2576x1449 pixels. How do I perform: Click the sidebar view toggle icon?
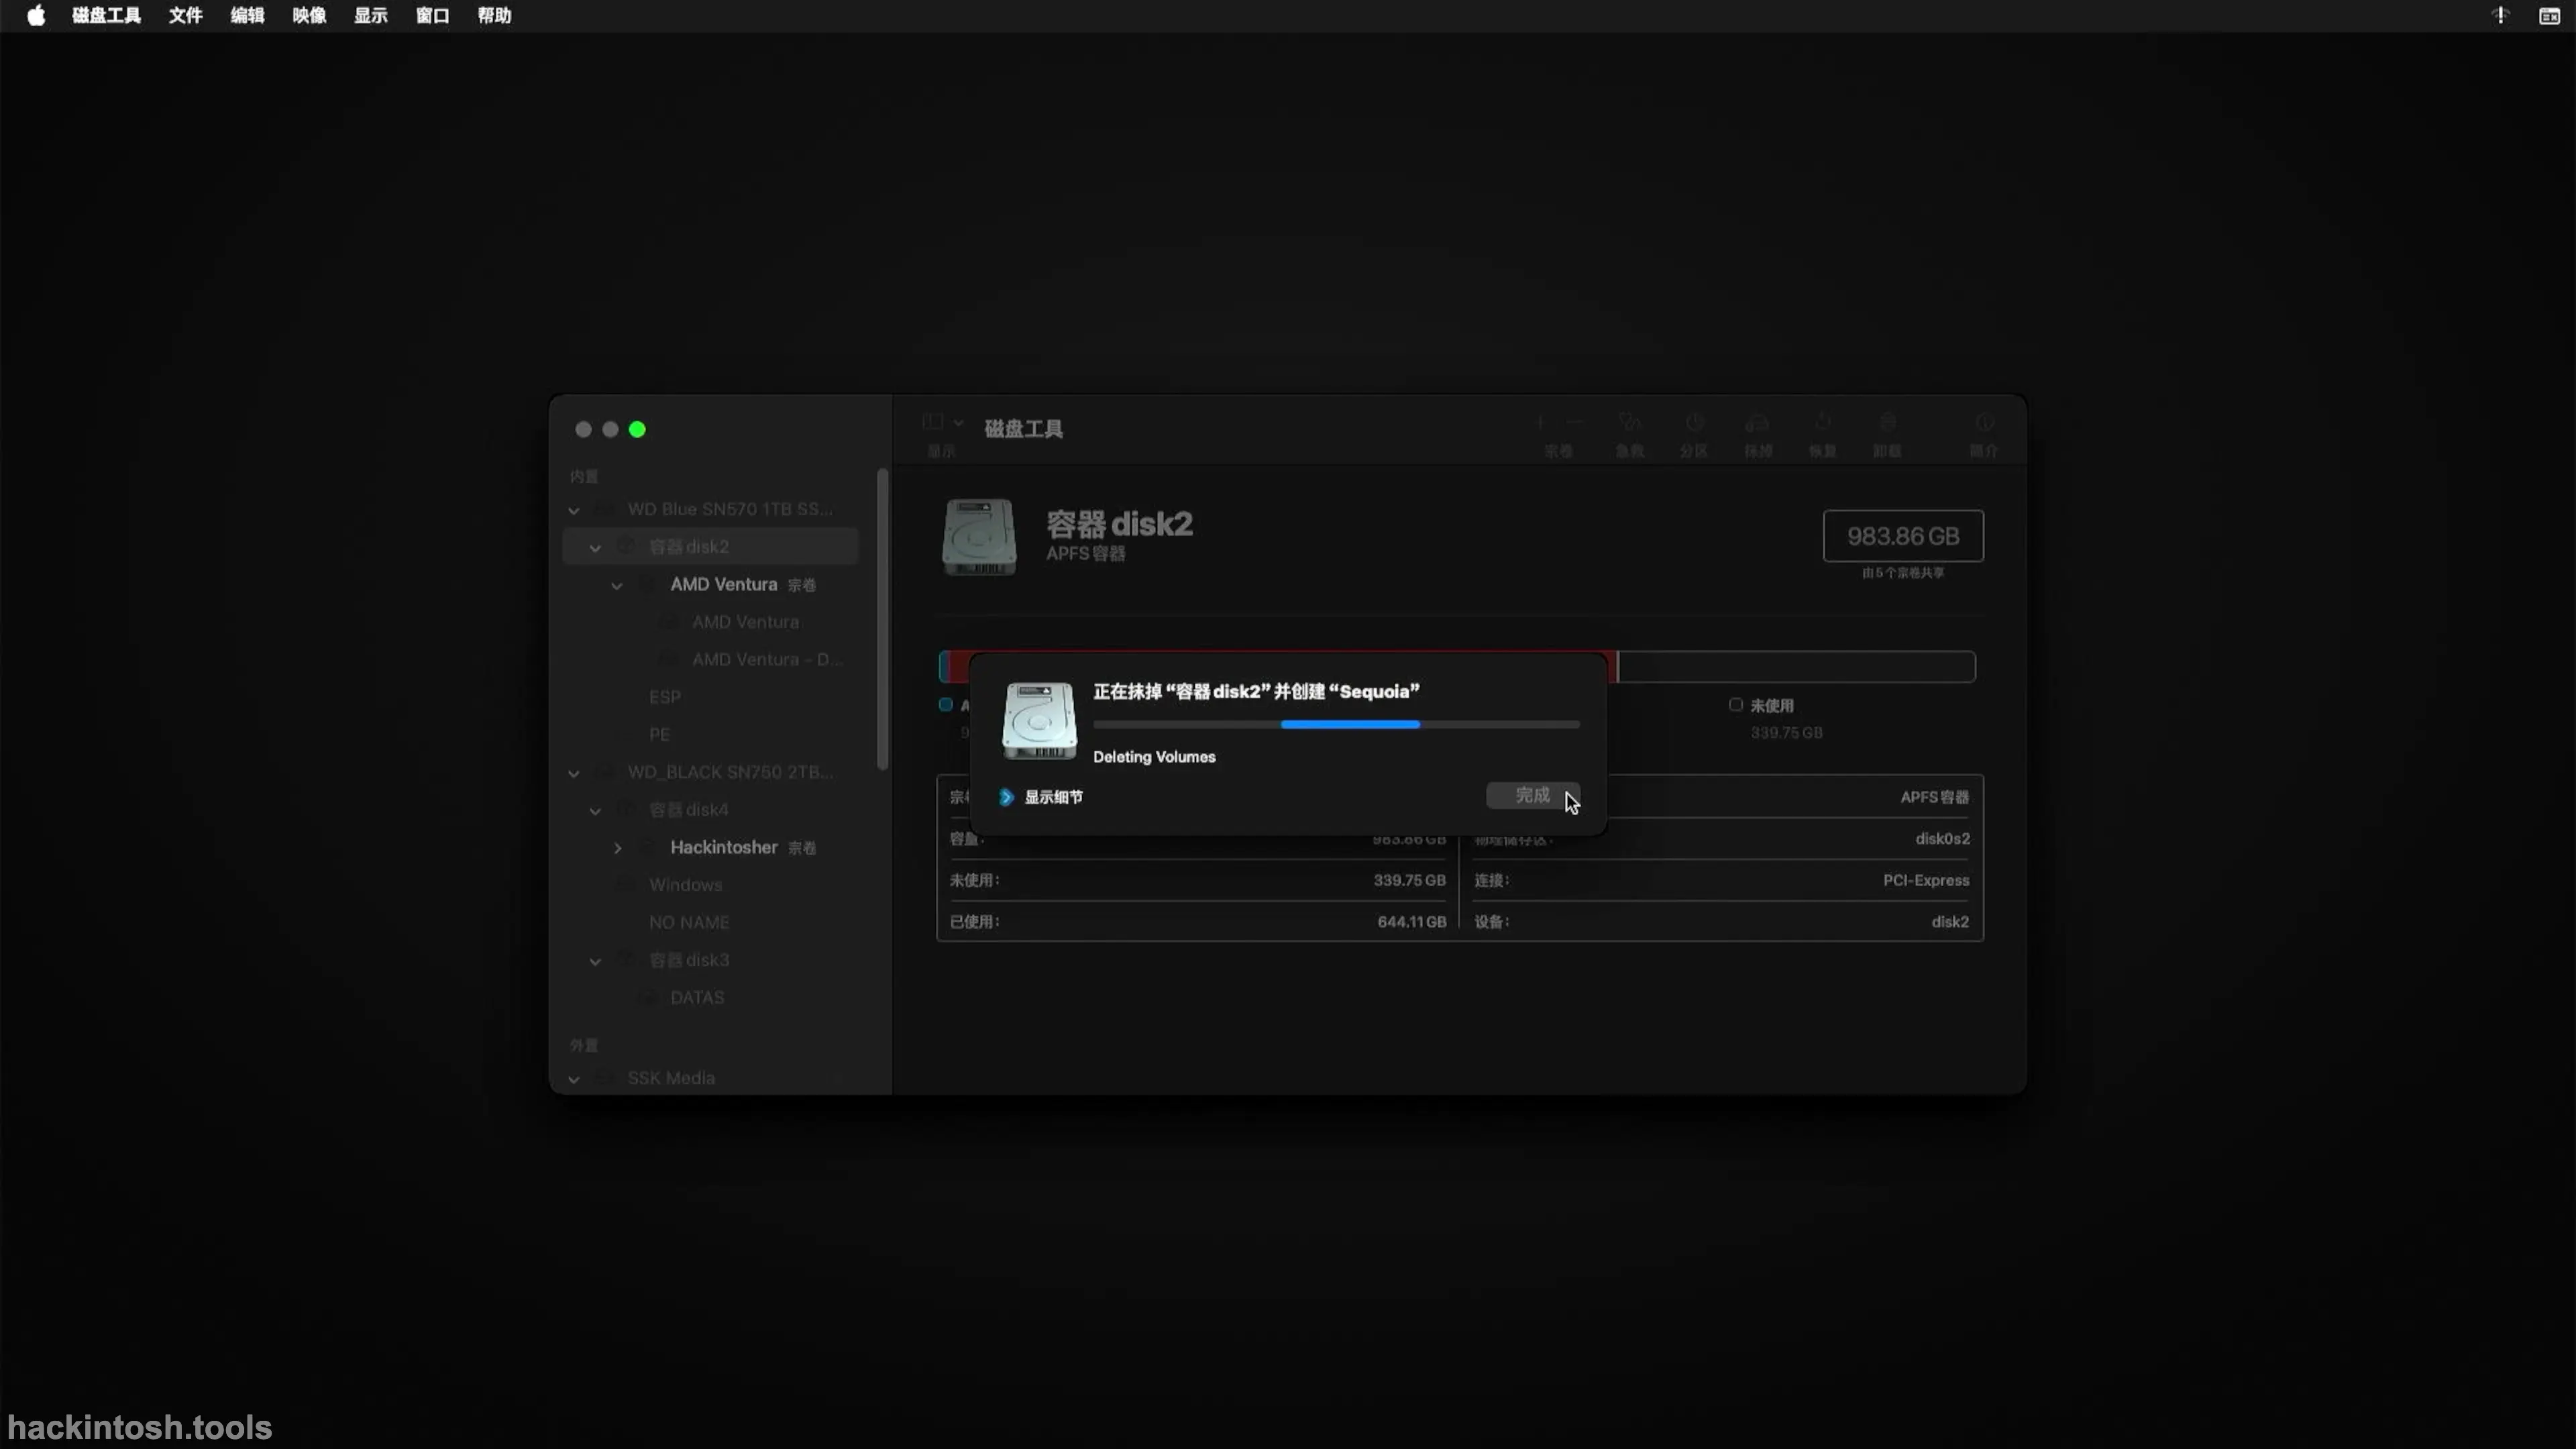(932, 422)
